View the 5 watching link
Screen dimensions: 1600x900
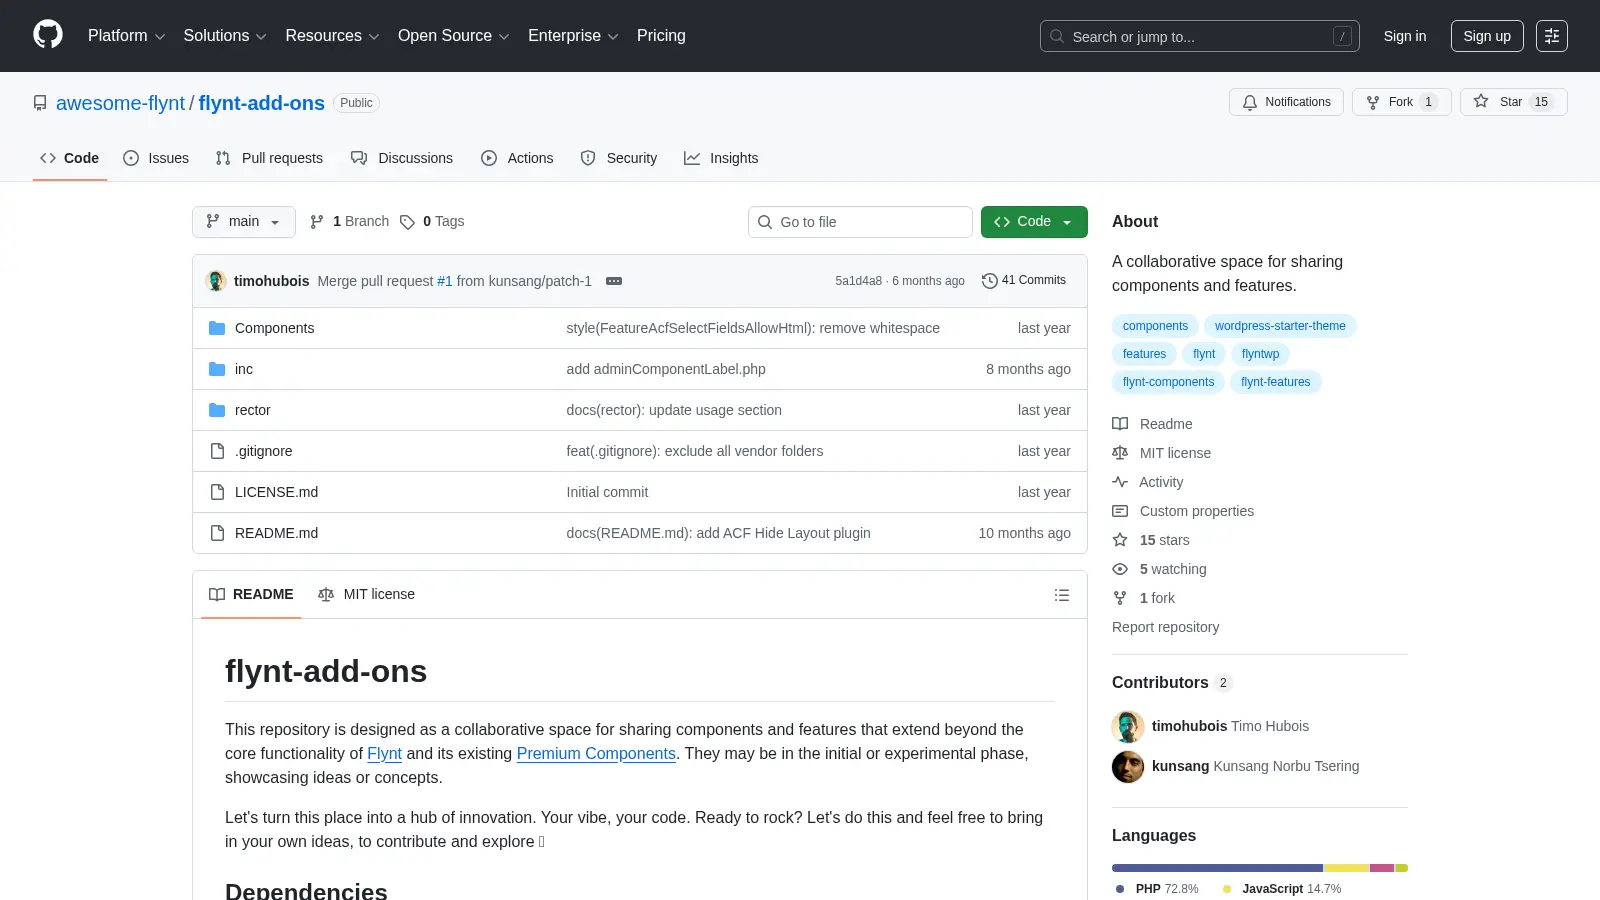[1160, 569]
